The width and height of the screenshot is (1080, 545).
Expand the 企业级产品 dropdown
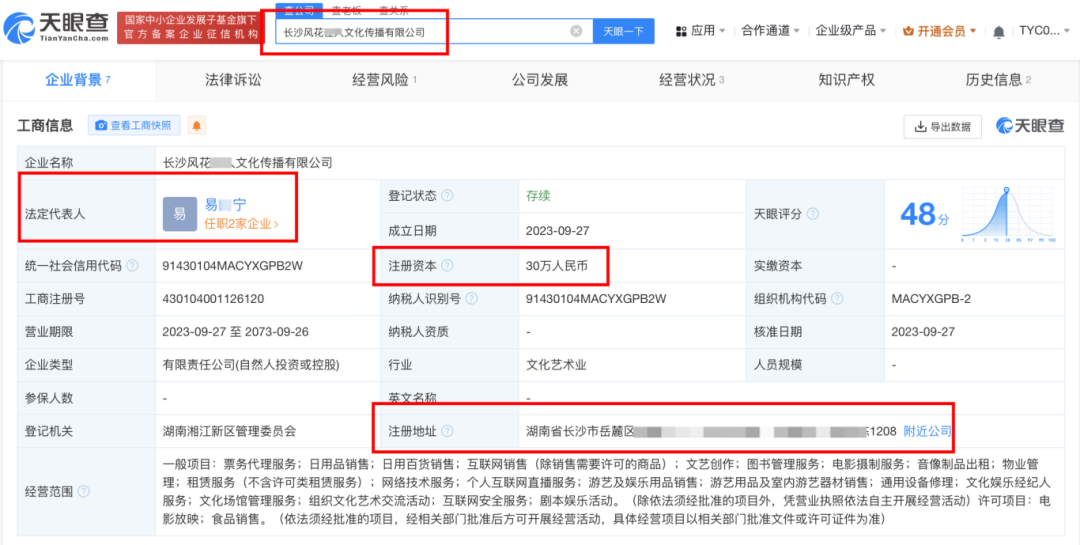[851, 31]
